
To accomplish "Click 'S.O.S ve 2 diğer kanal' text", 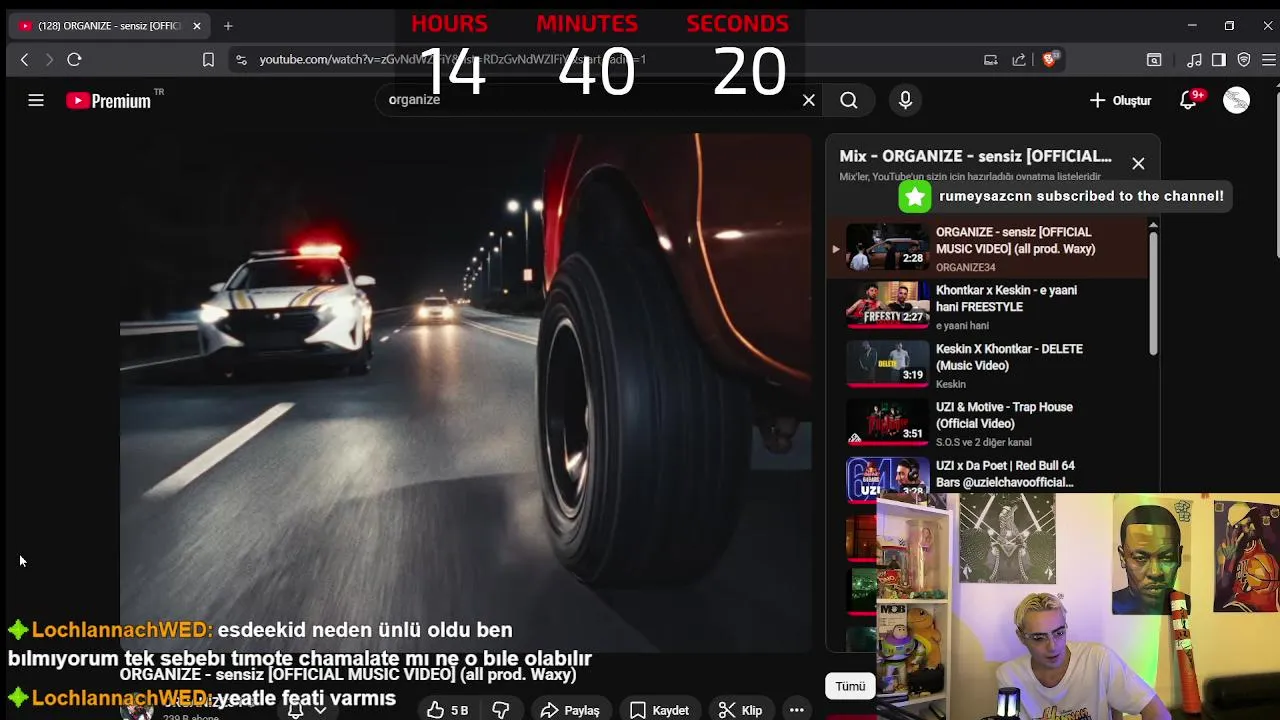I will (984, 442).
